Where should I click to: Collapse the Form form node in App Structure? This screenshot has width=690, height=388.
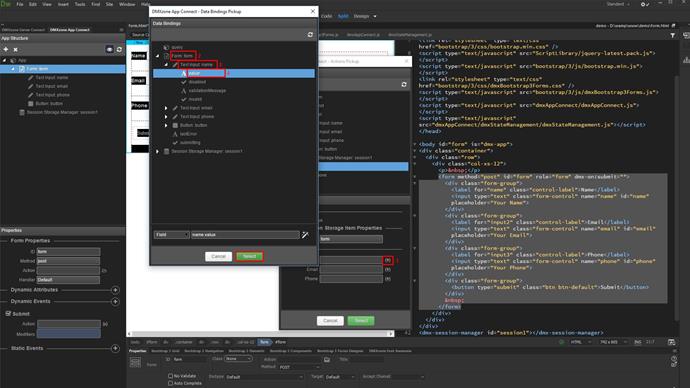13,69
